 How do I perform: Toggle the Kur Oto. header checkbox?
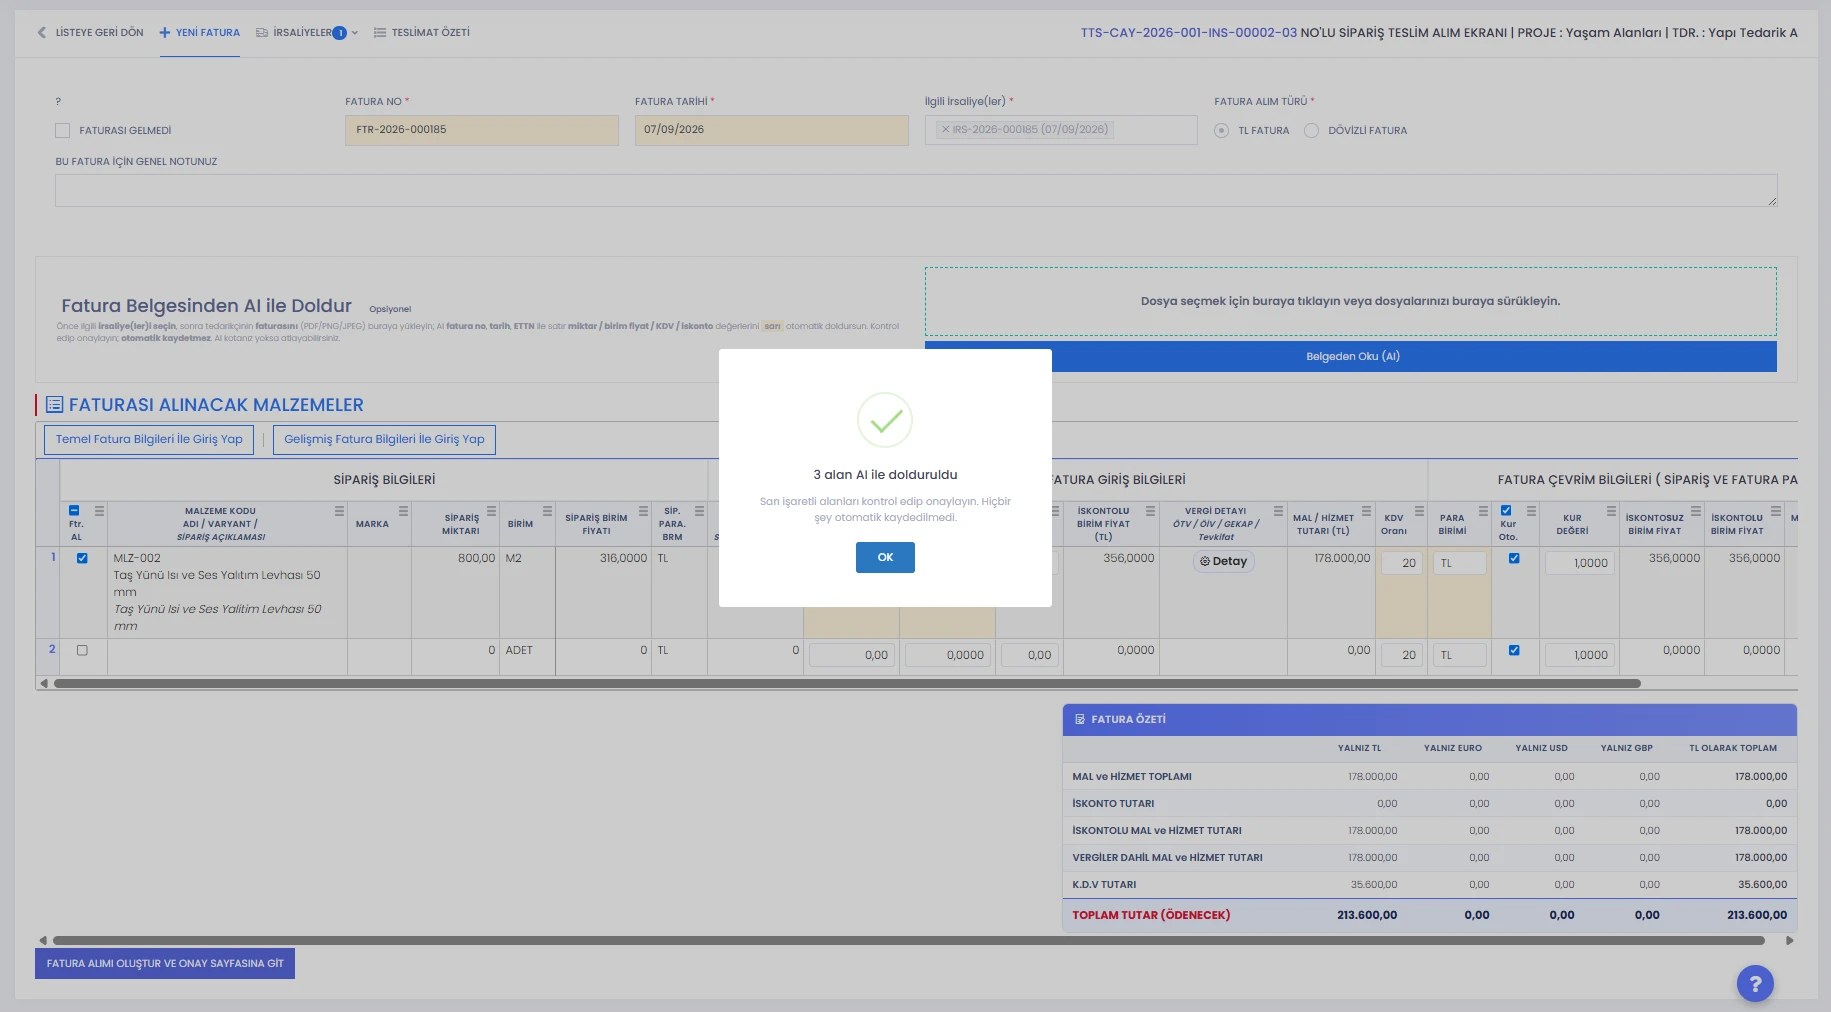1507,511
